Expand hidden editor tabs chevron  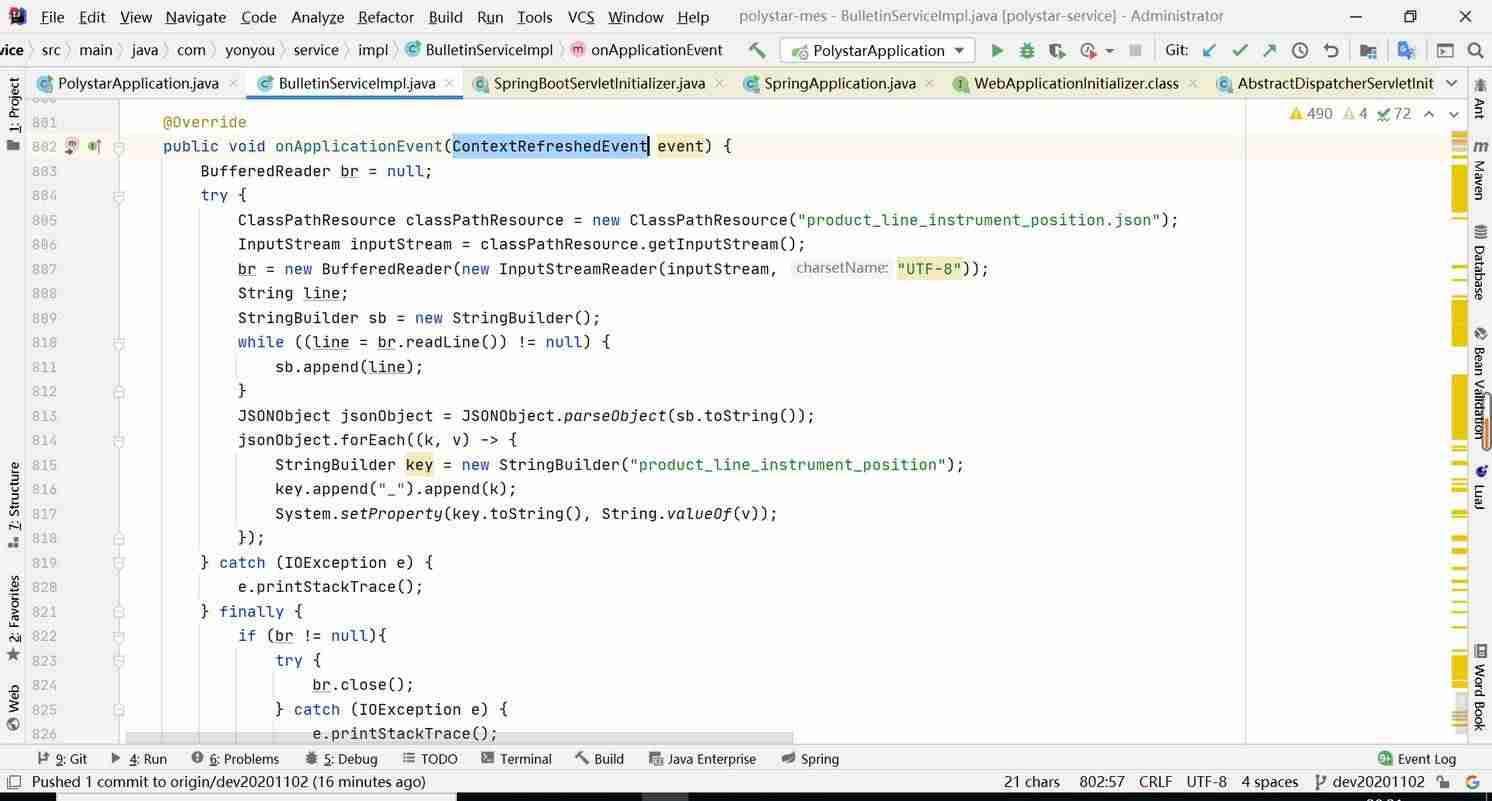[x=1452, y=83]
